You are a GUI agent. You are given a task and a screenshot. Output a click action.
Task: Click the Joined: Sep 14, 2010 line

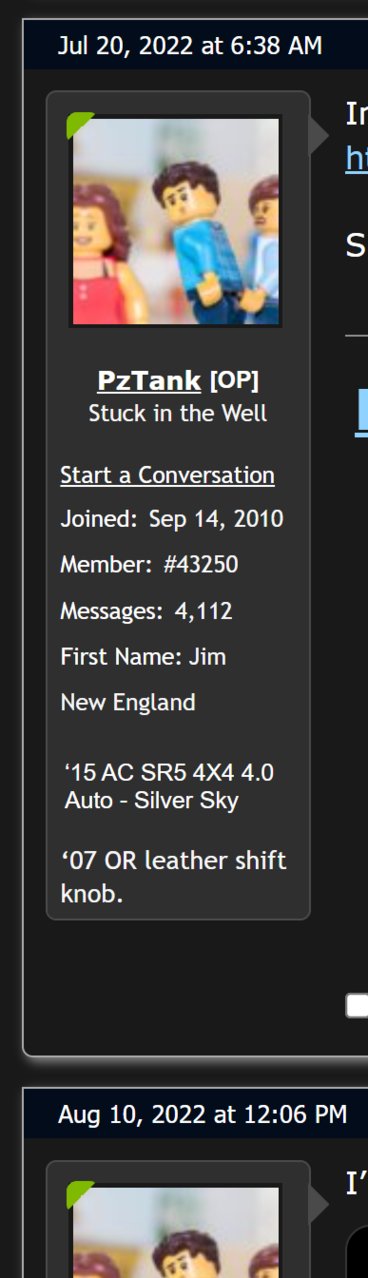click(172, 519)
